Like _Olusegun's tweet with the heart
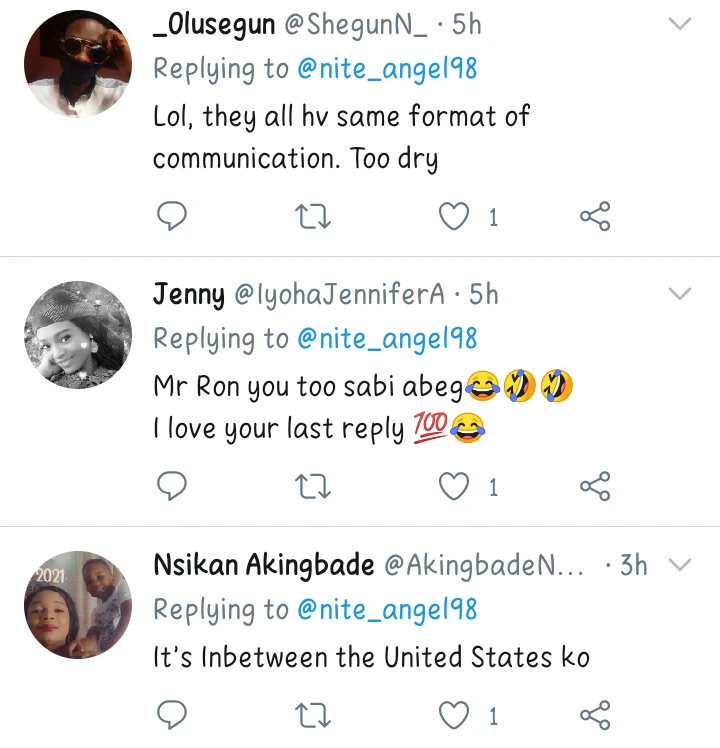The width and height of the screenshot is (720, 748). click(456, 216)
